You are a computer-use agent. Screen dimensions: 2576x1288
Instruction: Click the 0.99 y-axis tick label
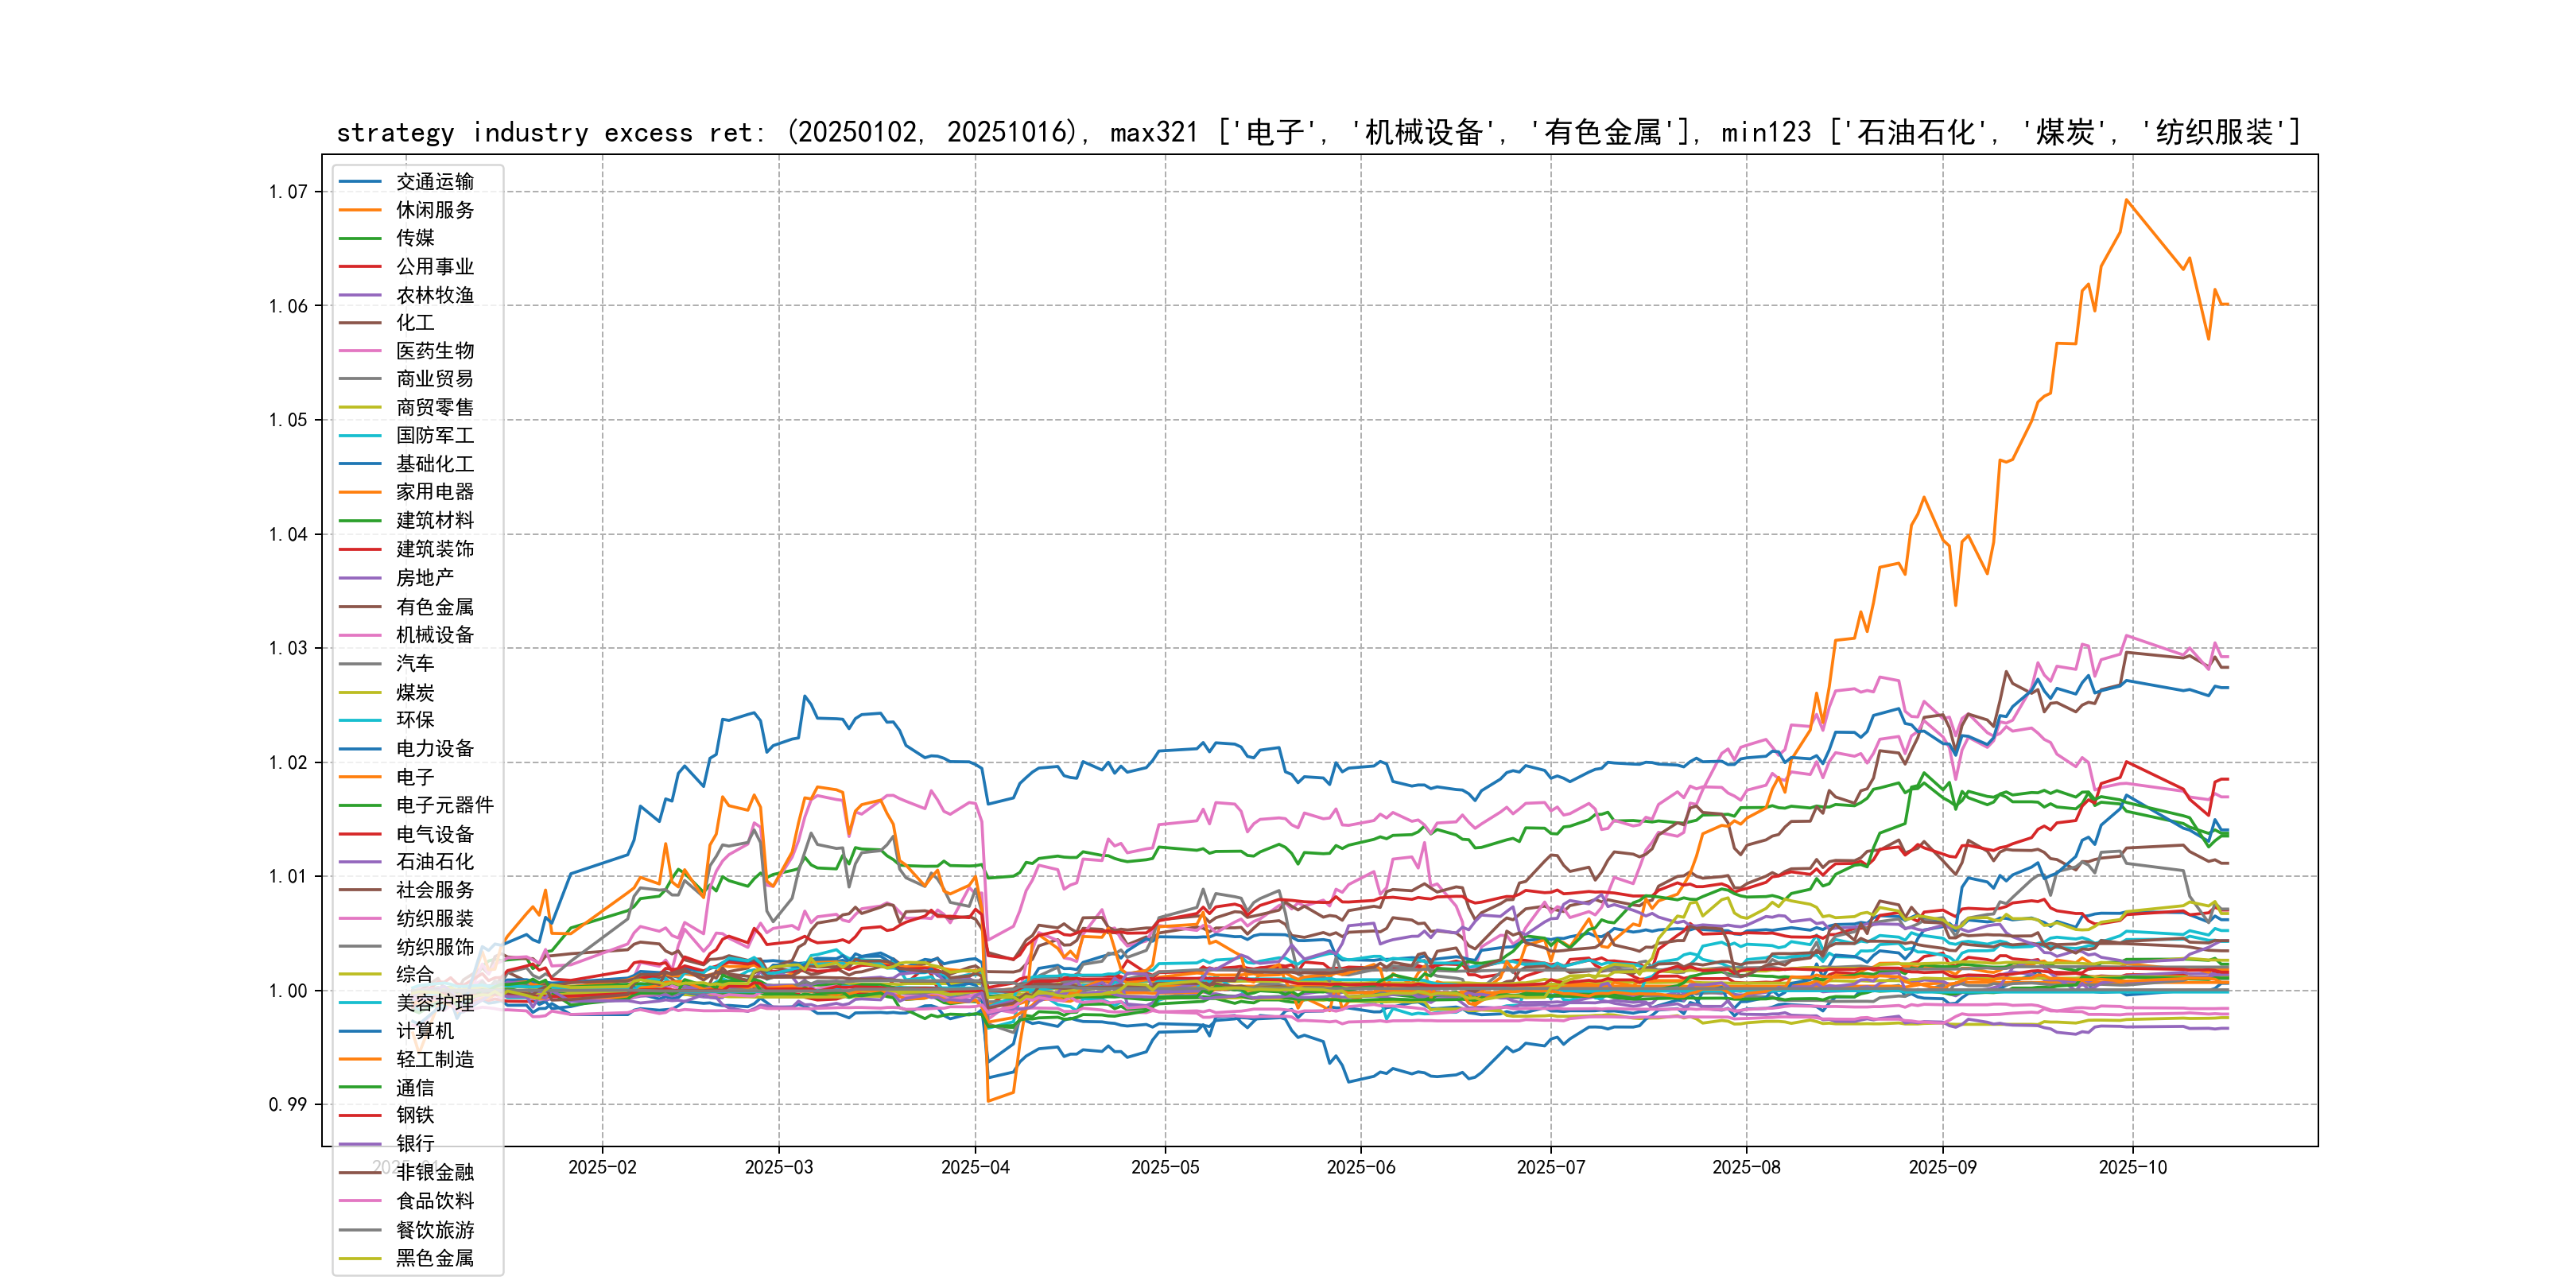[288, 1105]
